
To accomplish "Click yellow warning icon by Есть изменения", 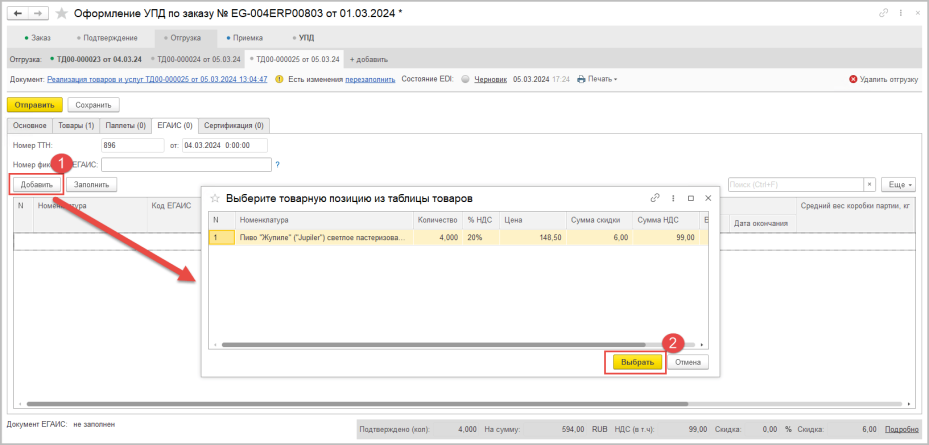I will (x=280, y=79).
